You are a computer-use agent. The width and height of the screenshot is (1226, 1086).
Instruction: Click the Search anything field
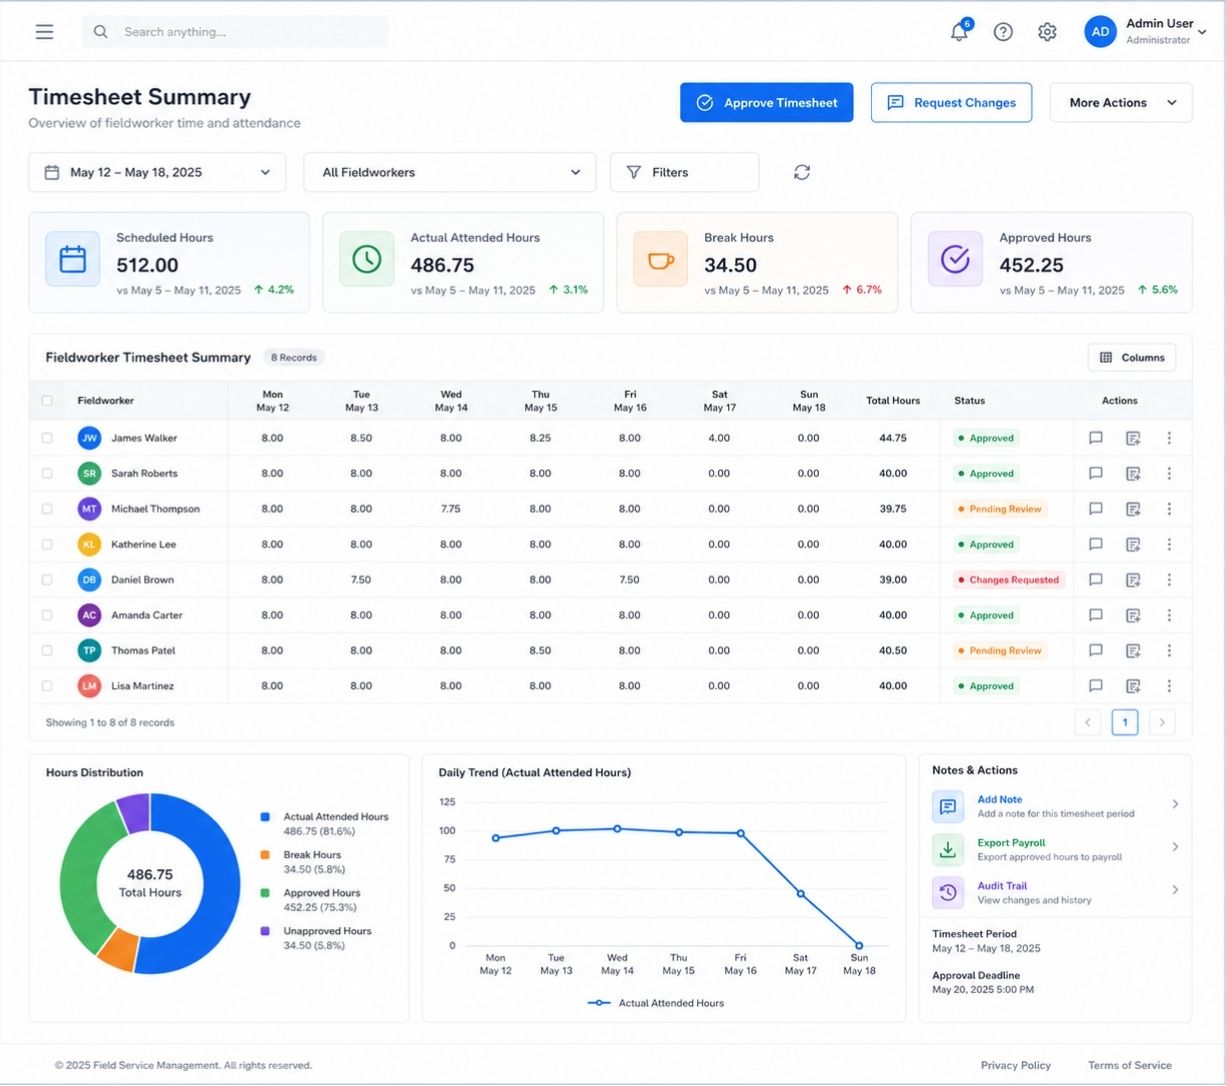click(x=235, y=32)
